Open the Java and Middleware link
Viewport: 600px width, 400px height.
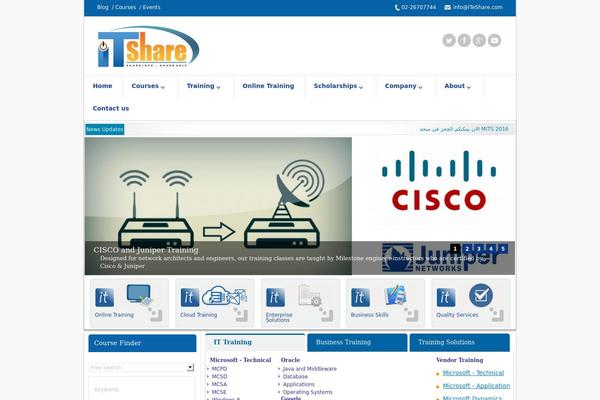click(x=310, y=369)
